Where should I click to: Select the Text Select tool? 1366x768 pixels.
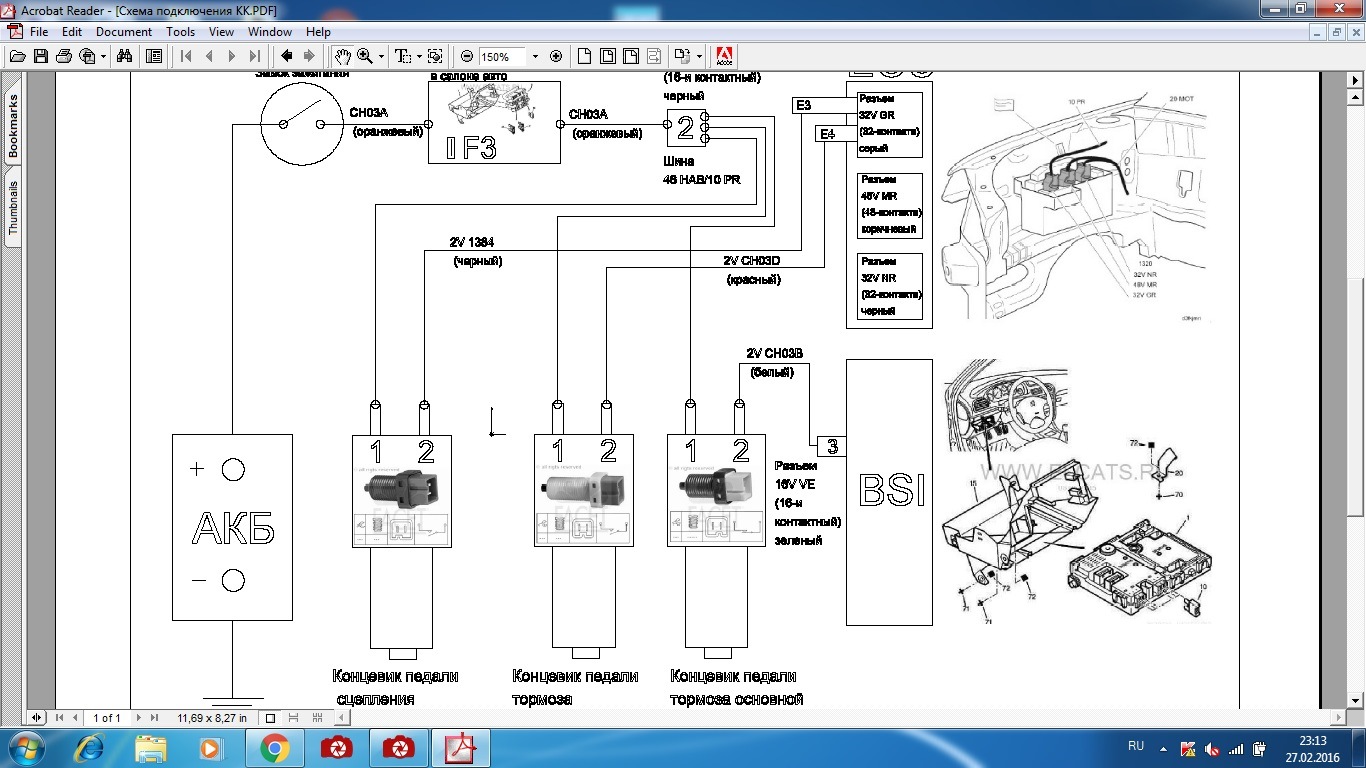(402, 56)
